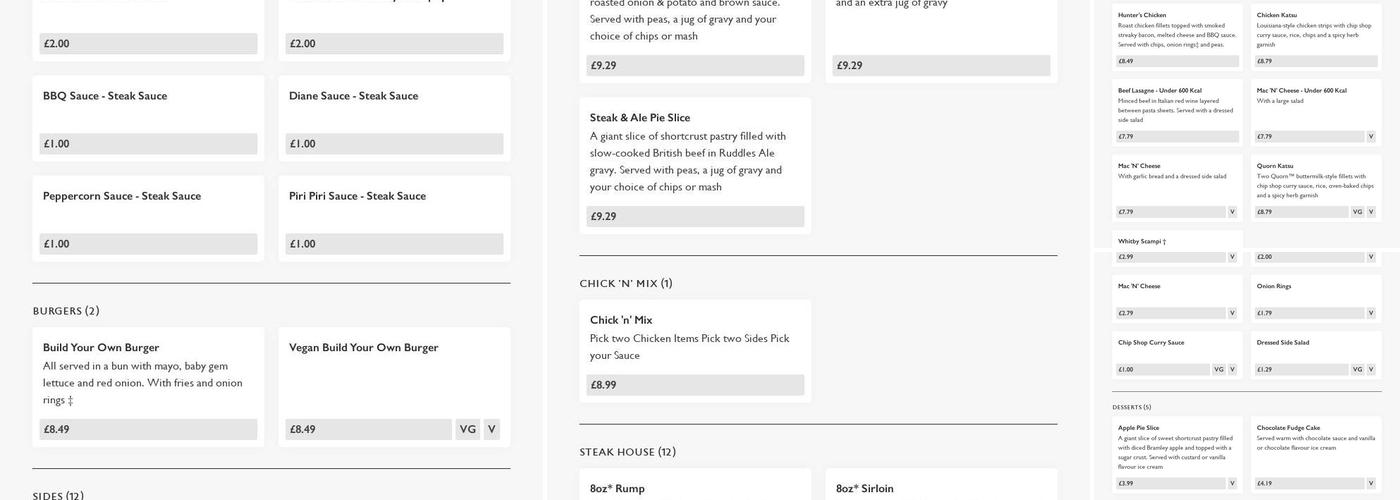Viewport: 1400px width, 500px height.
Task: Click the CHICK 'N' MIX (1) heading
Action: [626, 283]
